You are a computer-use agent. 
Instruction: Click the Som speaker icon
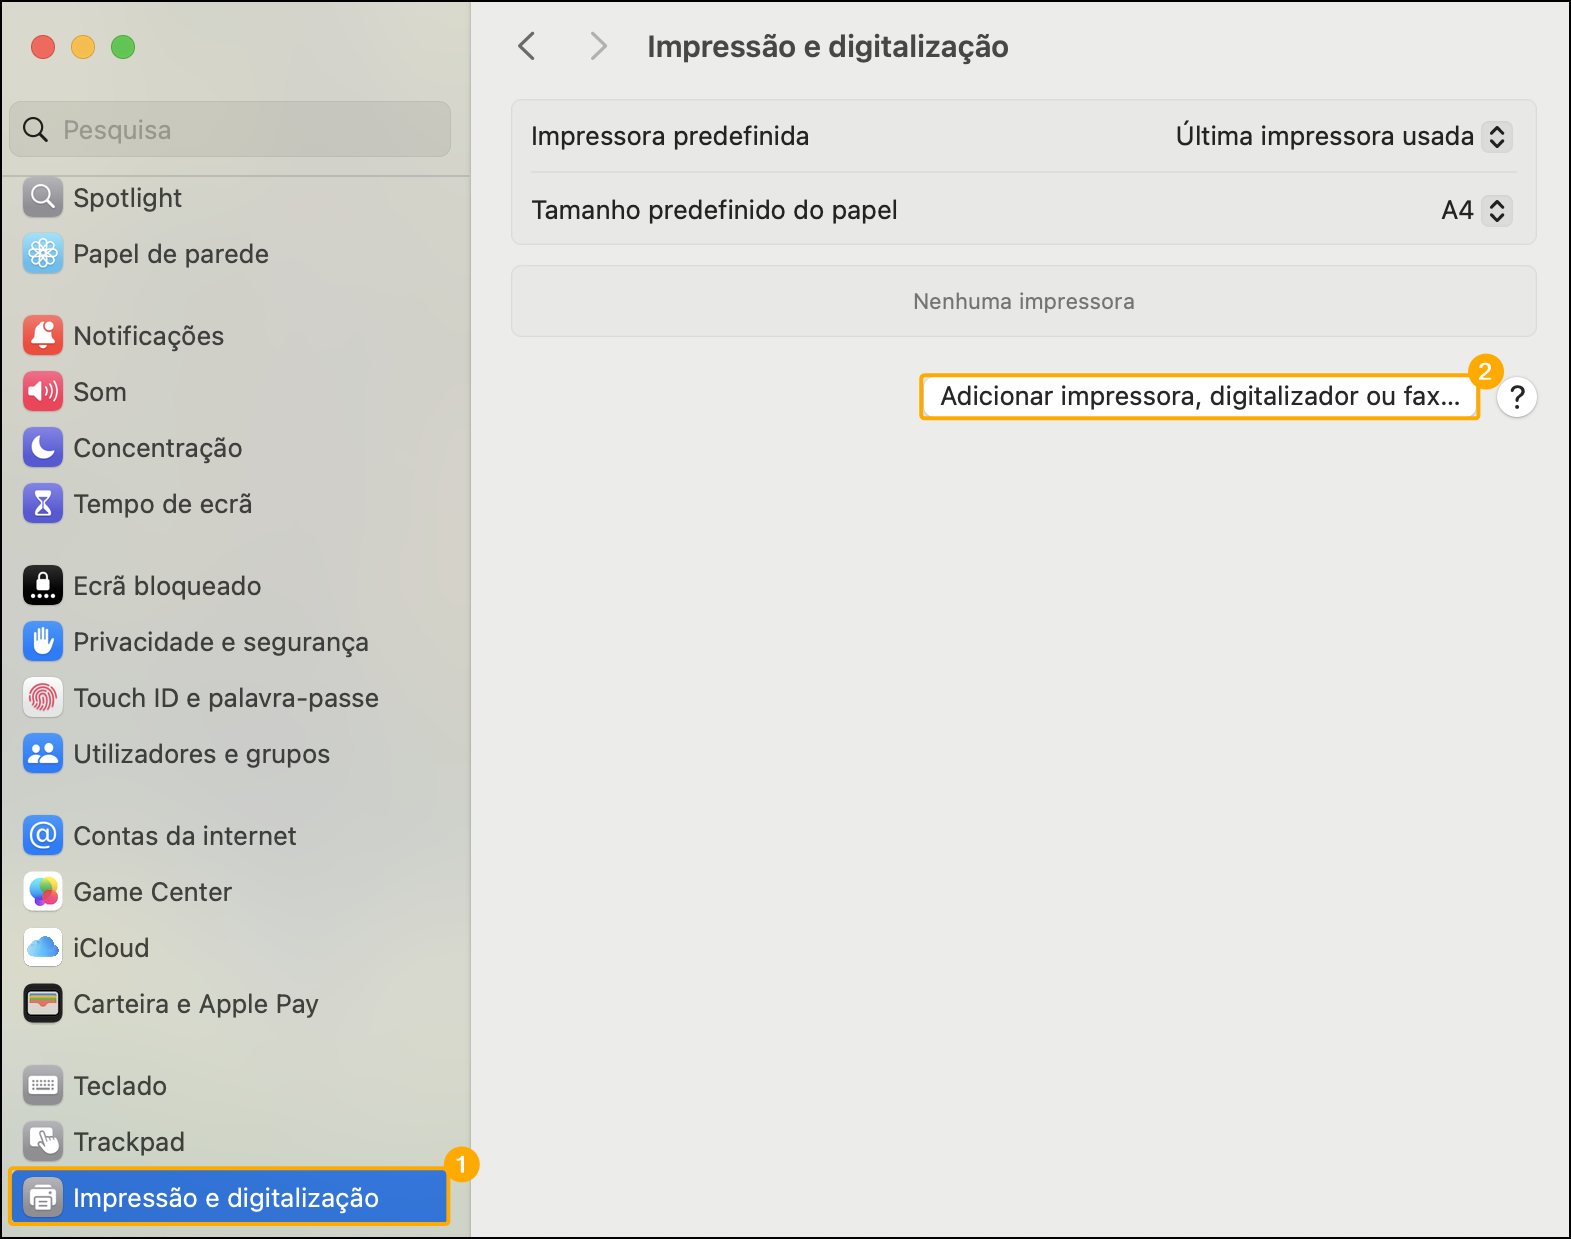point(43,392)
